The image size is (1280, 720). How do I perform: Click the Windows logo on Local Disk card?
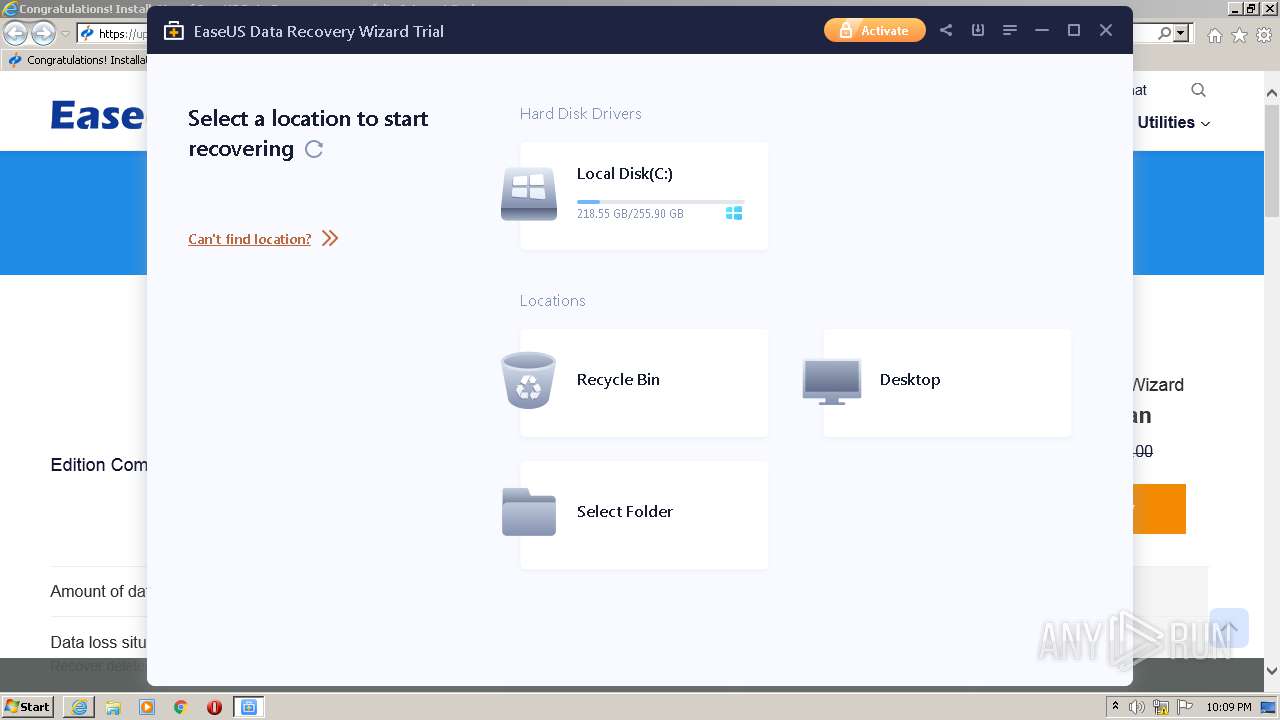click(x=734, y=213)
